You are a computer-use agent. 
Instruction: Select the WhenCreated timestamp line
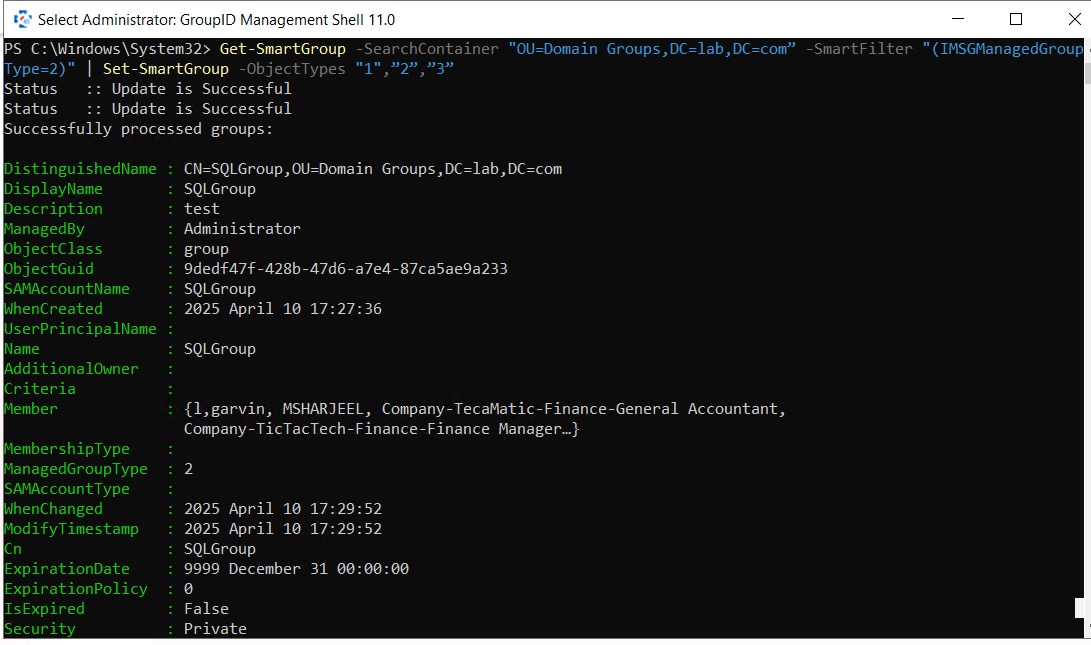(282, 308)
